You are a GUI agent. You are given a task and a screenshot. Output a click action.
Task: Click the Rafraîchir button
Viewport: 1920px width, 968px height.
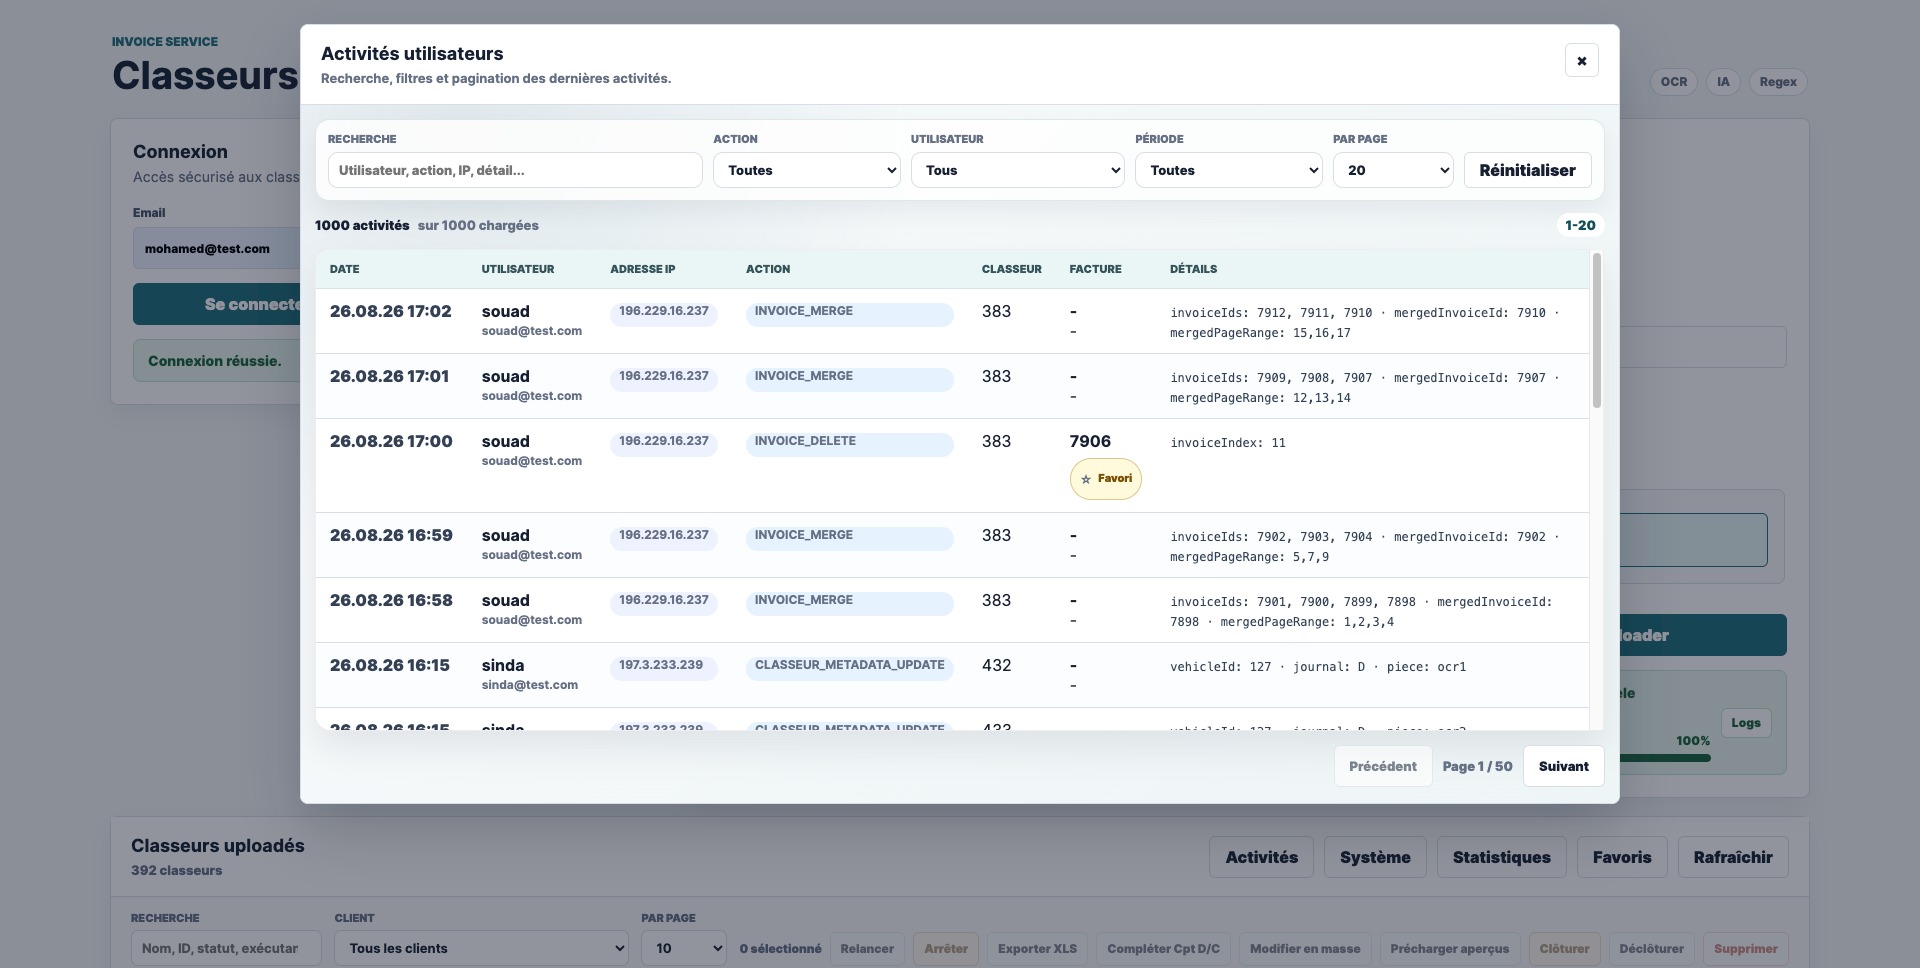click(x=1732, y=857)
